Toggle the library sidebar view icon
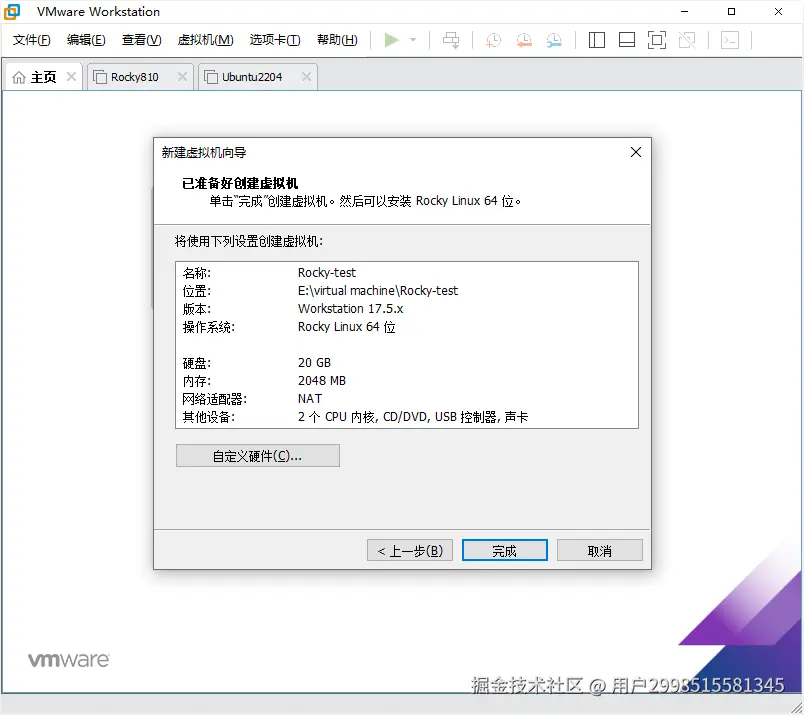Screen dimensions: 804x715 pyautogui.click(x=596, y=40)
